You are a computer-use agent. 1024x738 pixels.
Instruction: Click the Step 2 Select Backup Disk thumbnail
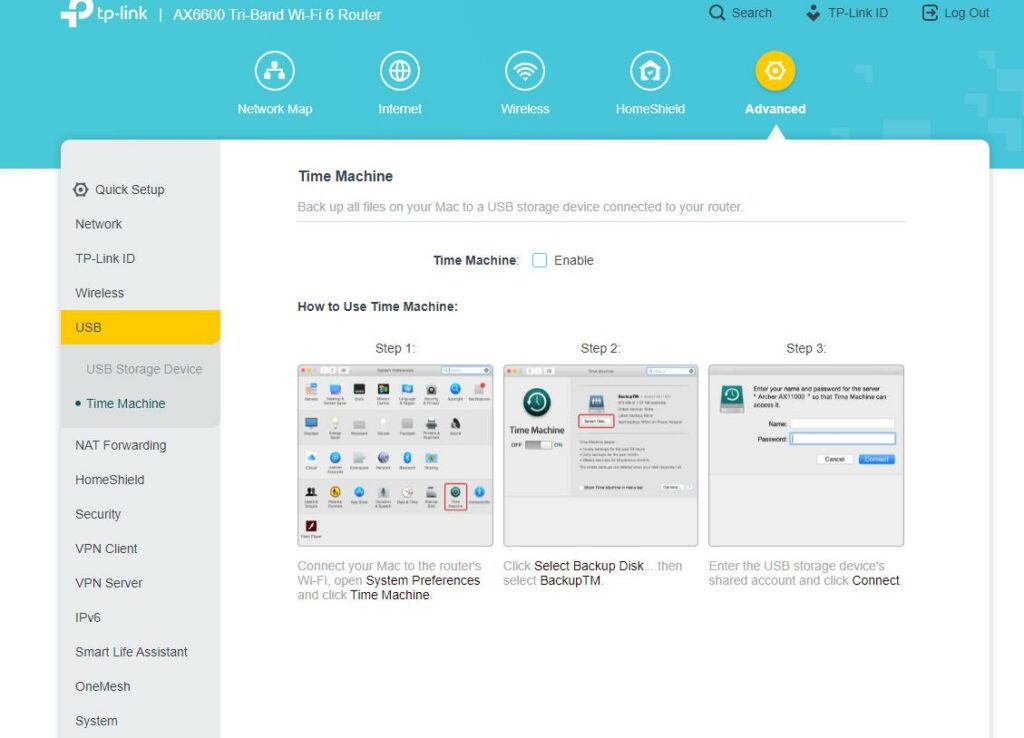pyautogui.click(x=600, y=455)
